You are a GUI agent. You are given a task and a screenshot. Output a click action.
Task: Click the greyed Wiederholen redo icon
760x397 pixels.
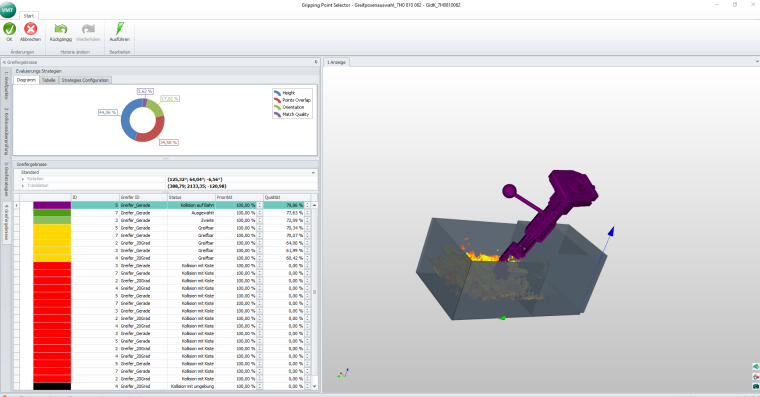[88, 29]
